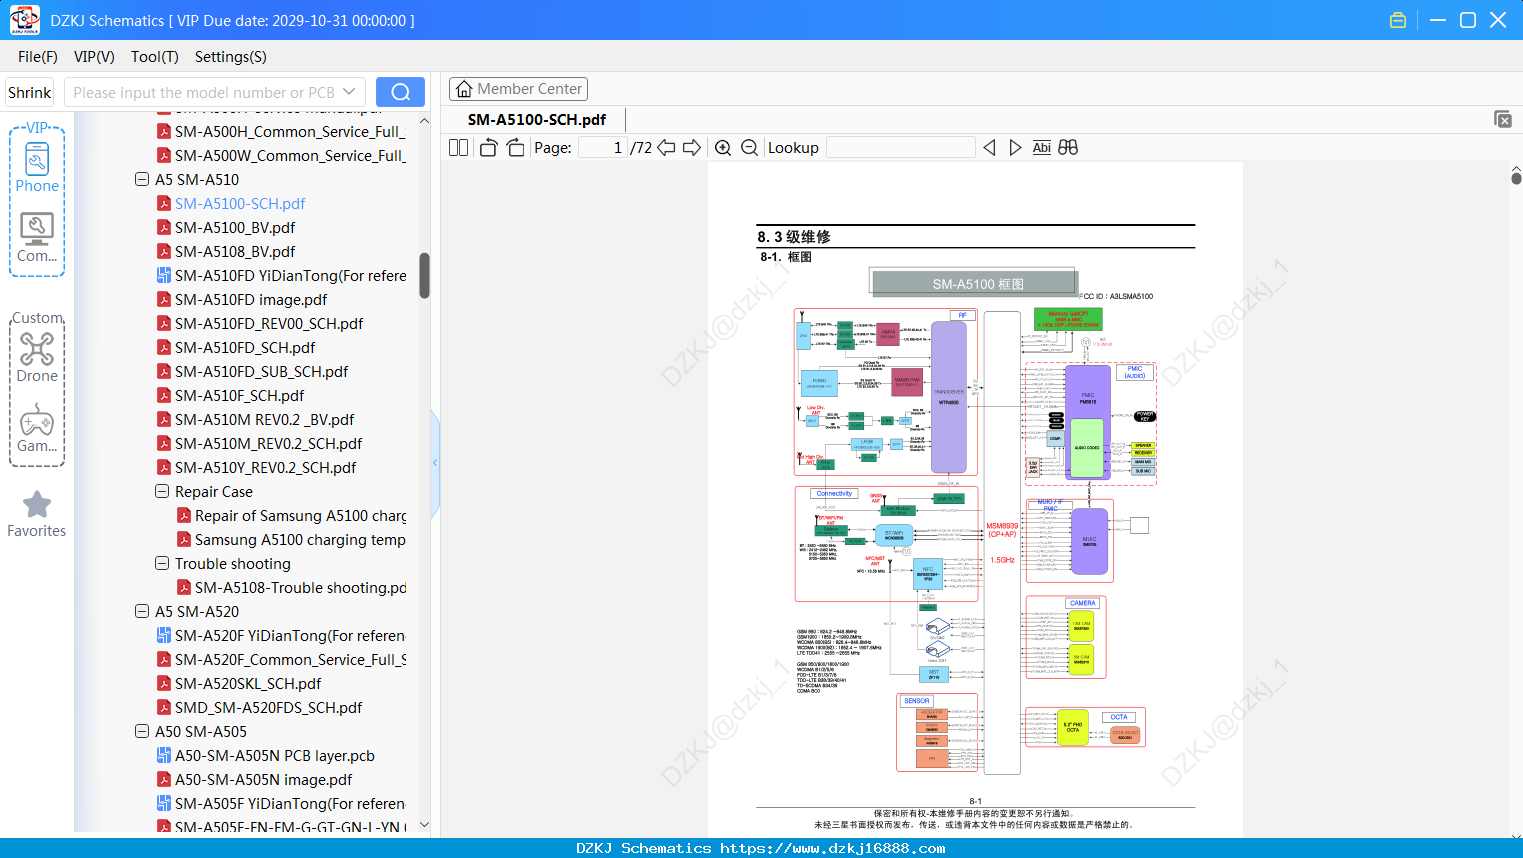
Task: Open the File(F) menu
Action: 38,57
